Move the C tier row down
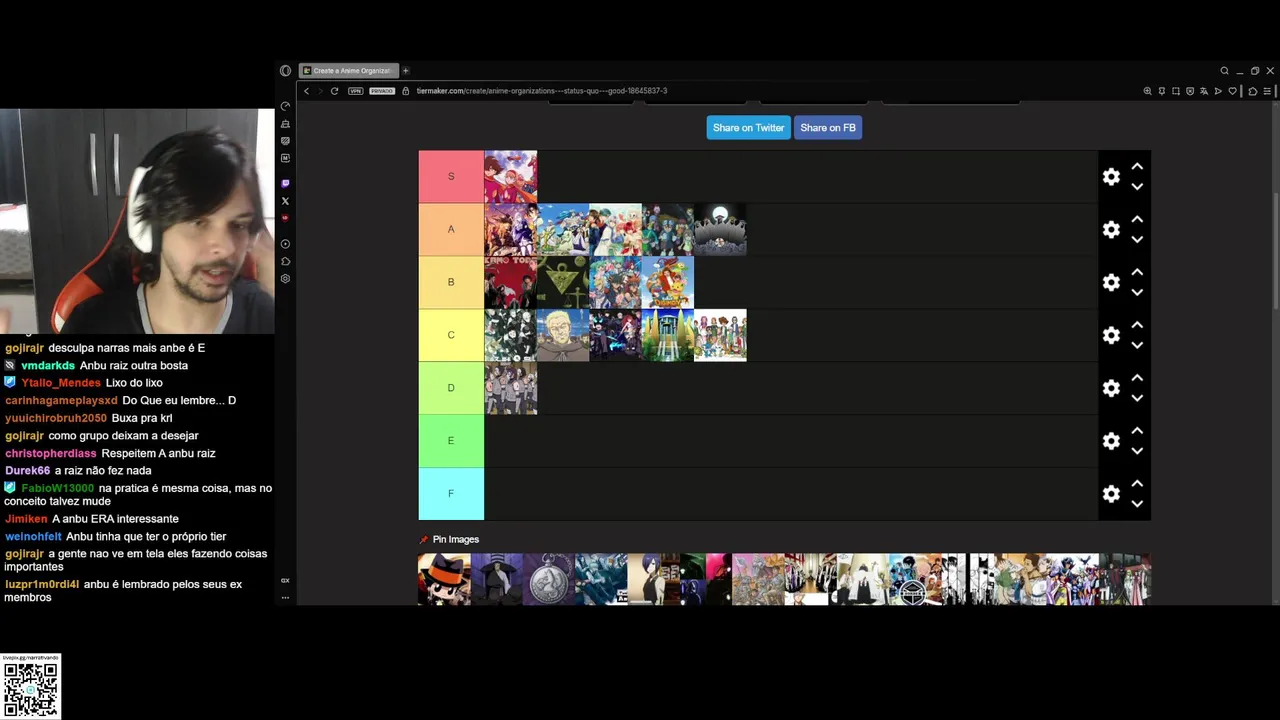 1137,345
